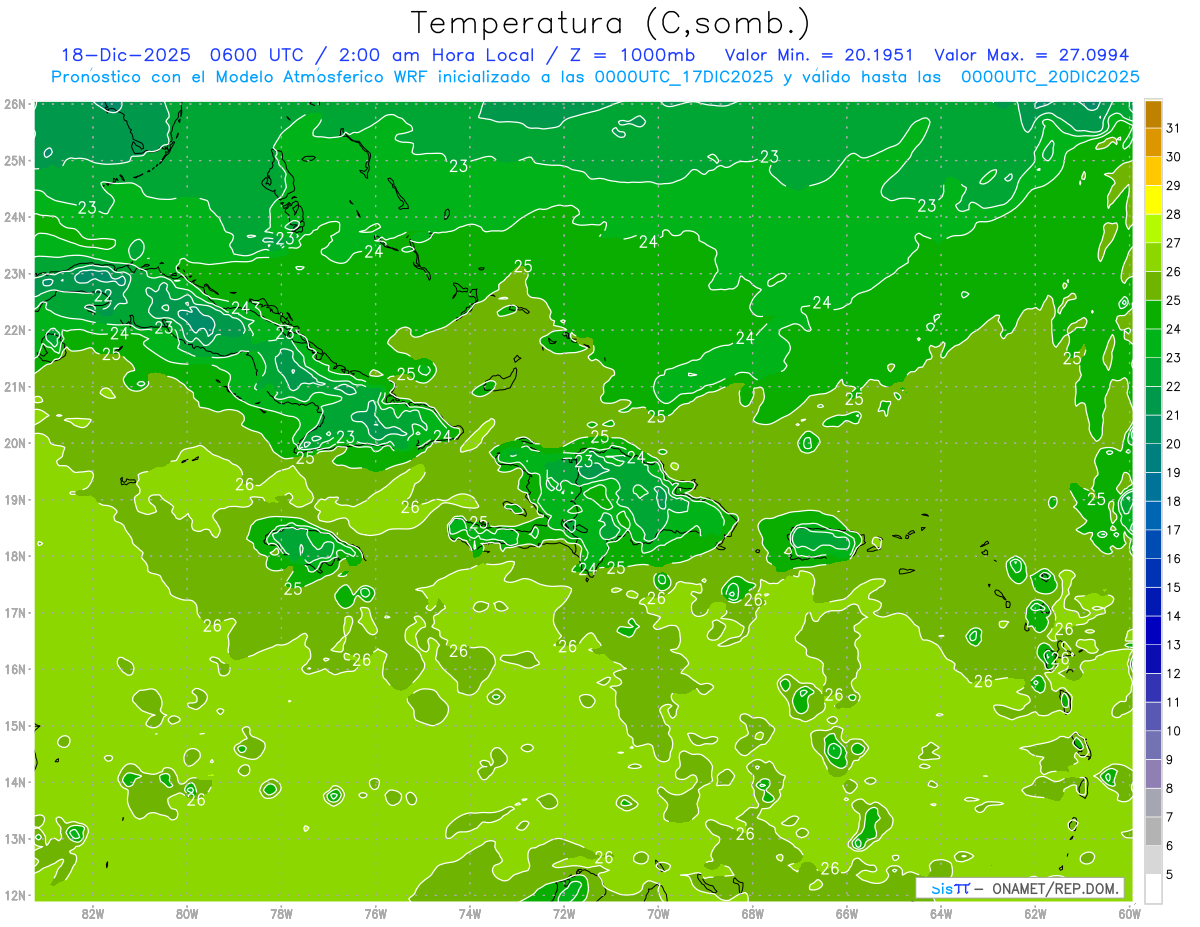The height and width of the screenshot is (927, 1200).
Task: Click the '0000UTC_20DIC2025' valid-until time
Action: (x=1049, y=76)
